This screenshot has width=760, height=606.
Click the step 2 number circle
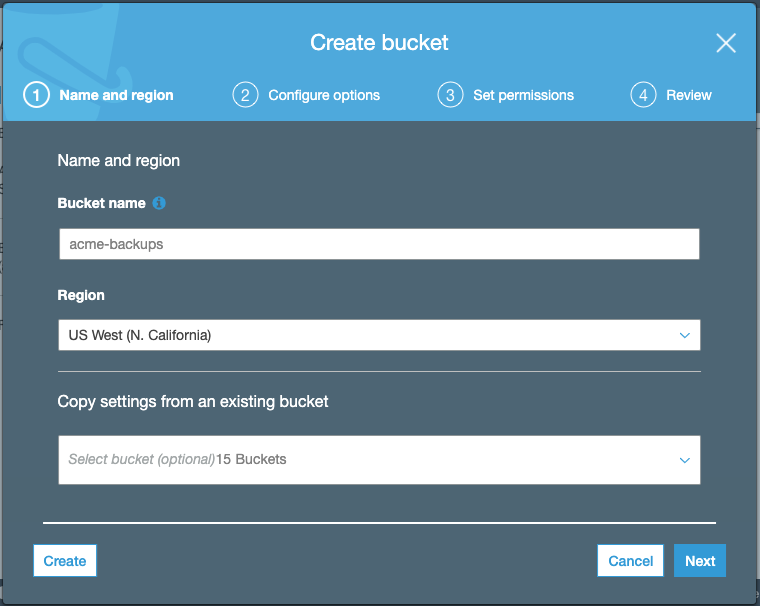pos(244,95)
